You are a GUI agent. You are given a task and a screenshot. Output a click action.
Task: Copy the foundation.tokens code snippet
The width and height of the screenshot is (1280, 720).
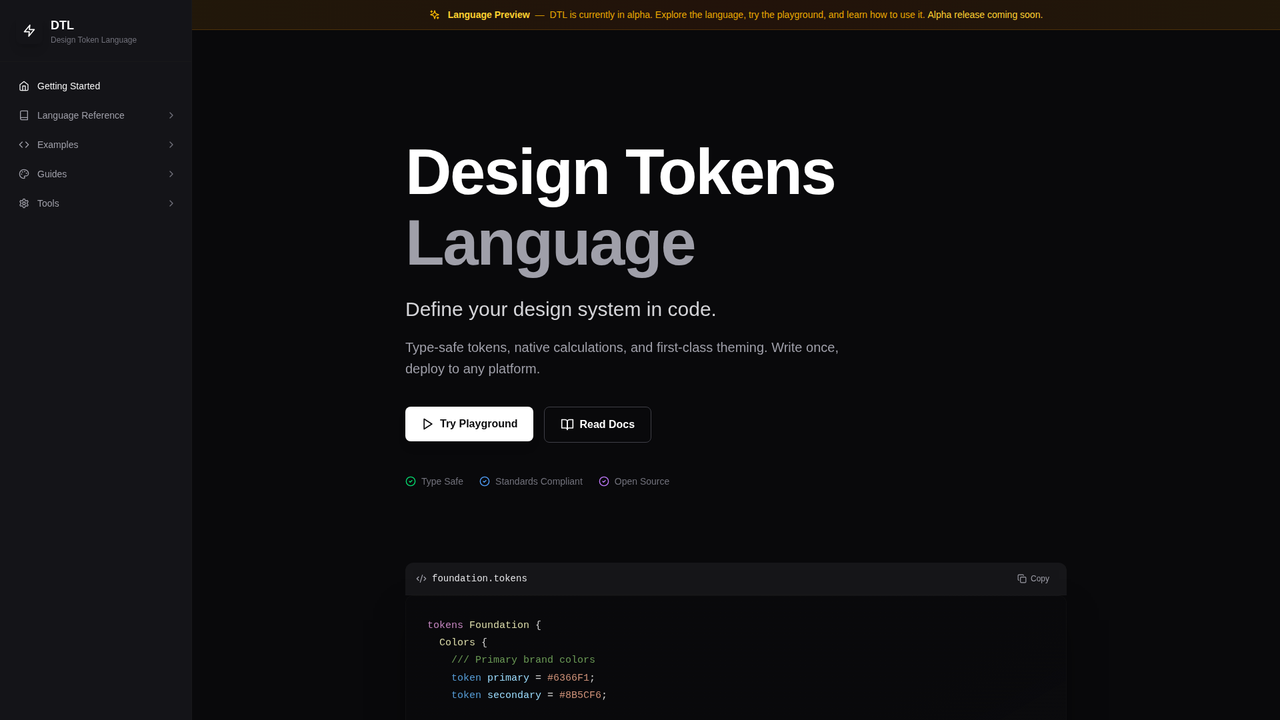(x=1033, y=578)
